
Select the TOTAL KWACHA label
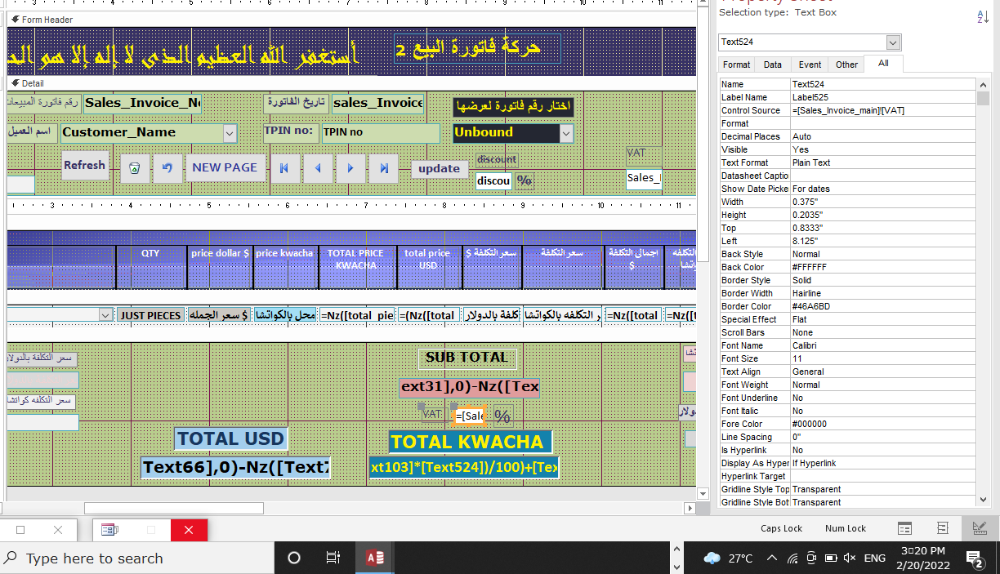coord(470,442)
